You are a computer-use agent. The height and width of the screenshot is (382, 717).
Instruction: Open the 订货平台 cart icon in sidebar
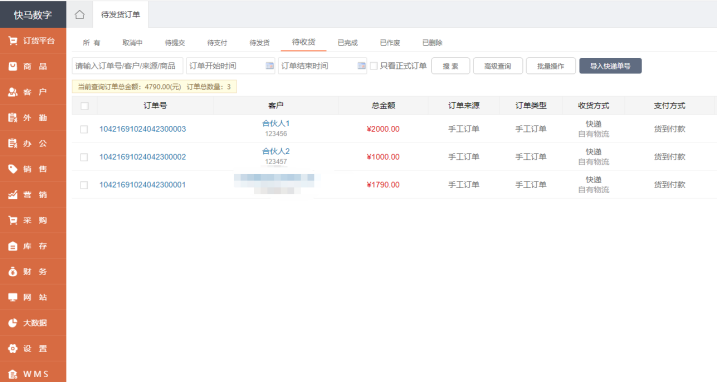pos(13,41)
